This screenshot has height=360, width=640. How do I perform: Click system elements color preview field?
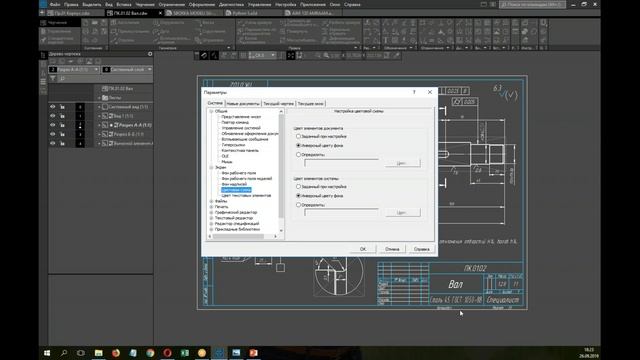point(341,212)
